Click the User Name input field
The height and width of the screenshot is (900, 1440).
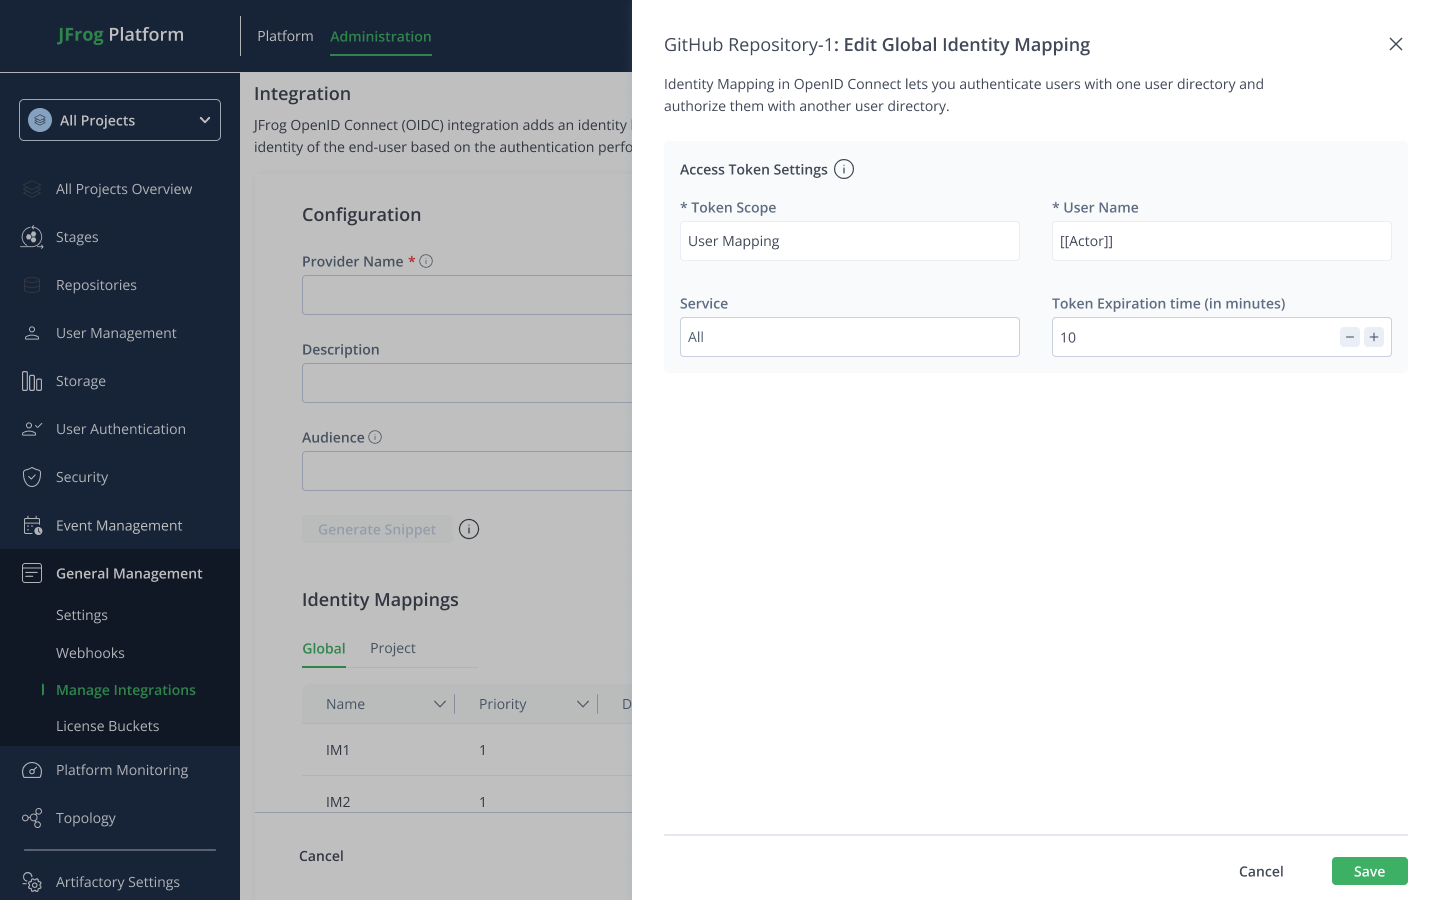(x=1221, y=241)
